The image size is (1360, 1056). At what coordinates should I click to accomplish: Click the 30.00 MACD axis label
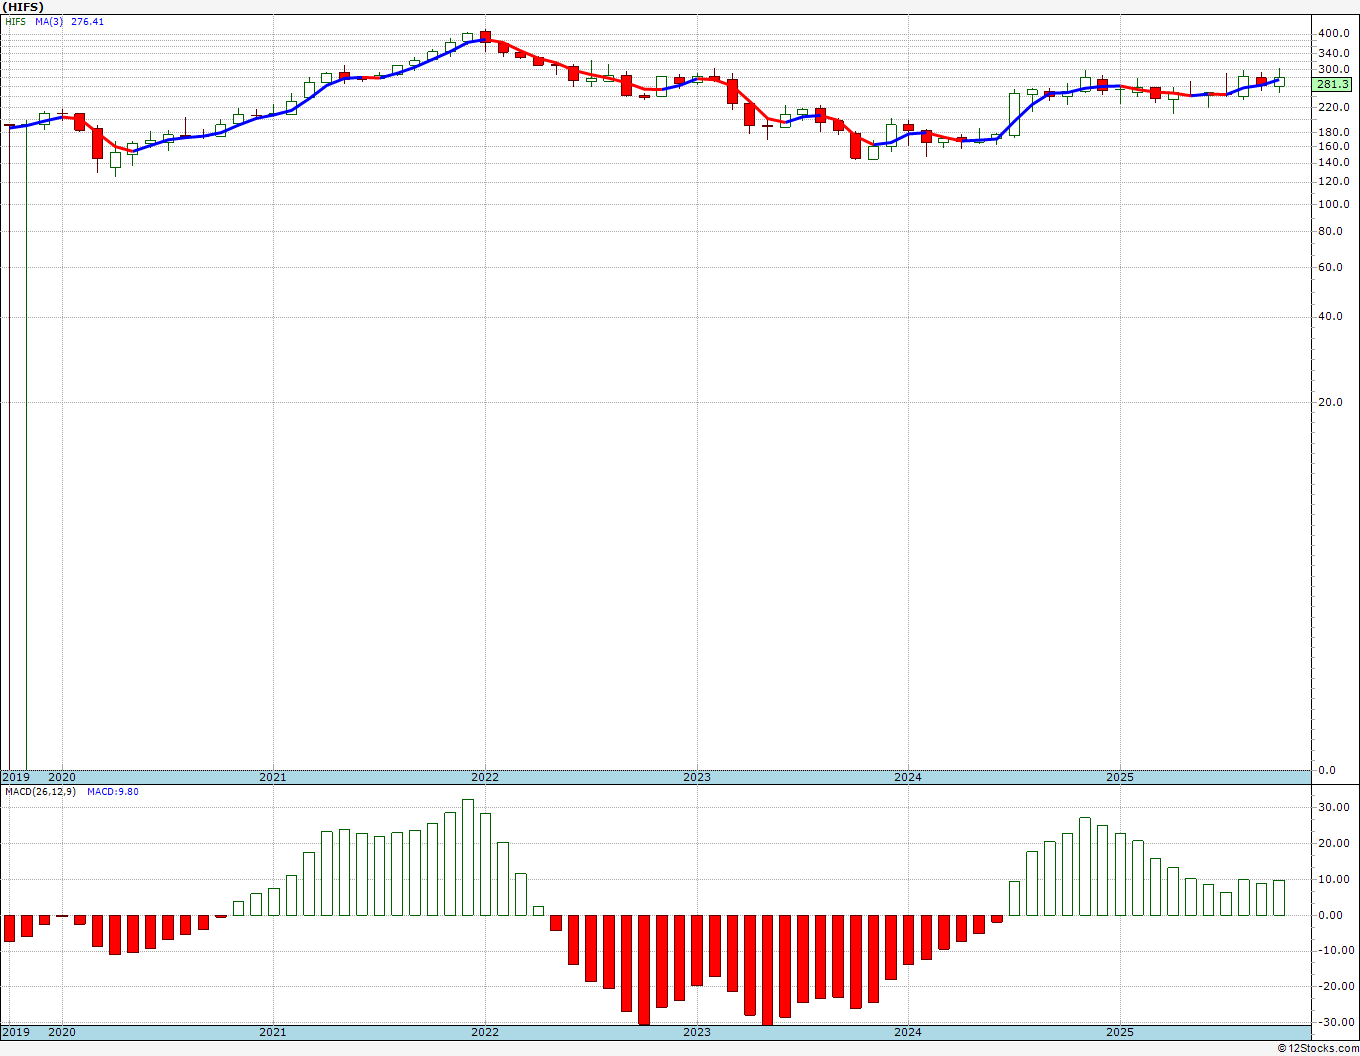point(1333,807)
